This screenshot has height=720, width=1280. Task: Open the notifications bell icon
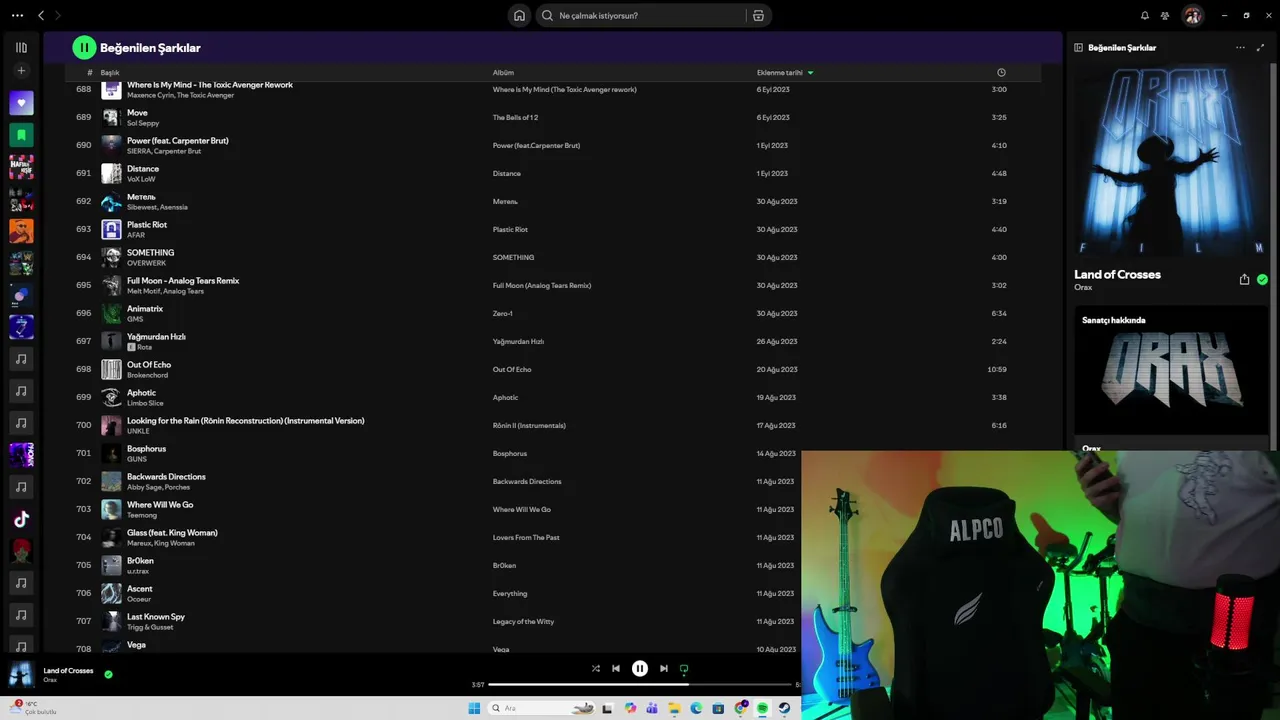click(1145, 15)
